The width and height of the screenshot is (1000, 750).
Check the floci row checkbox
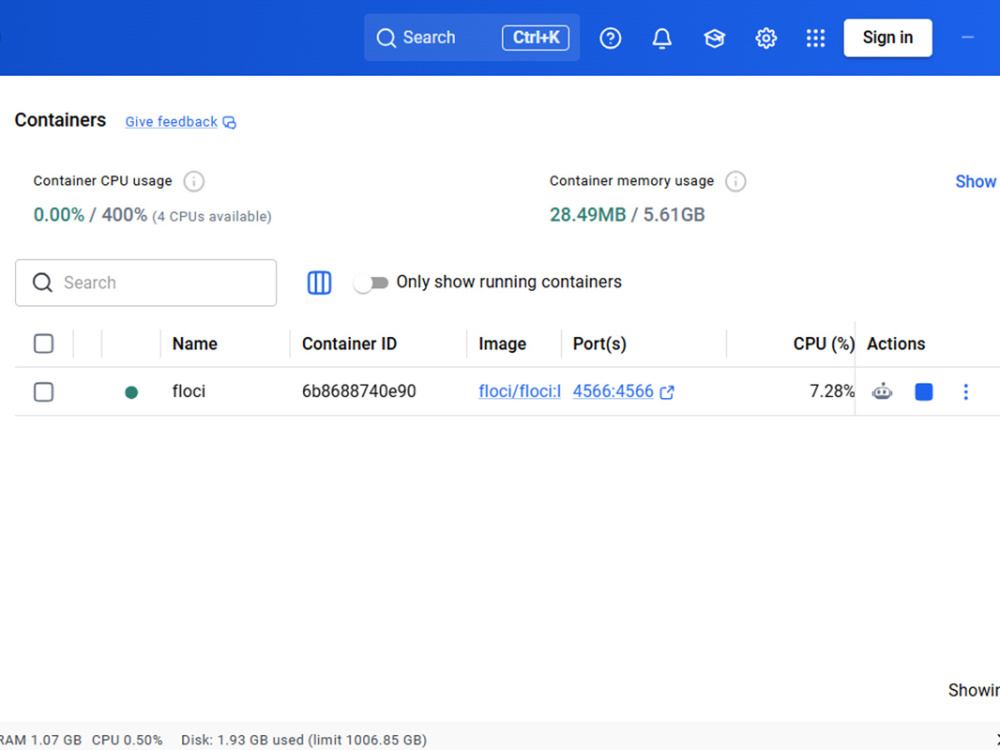[x=43, y=392]
